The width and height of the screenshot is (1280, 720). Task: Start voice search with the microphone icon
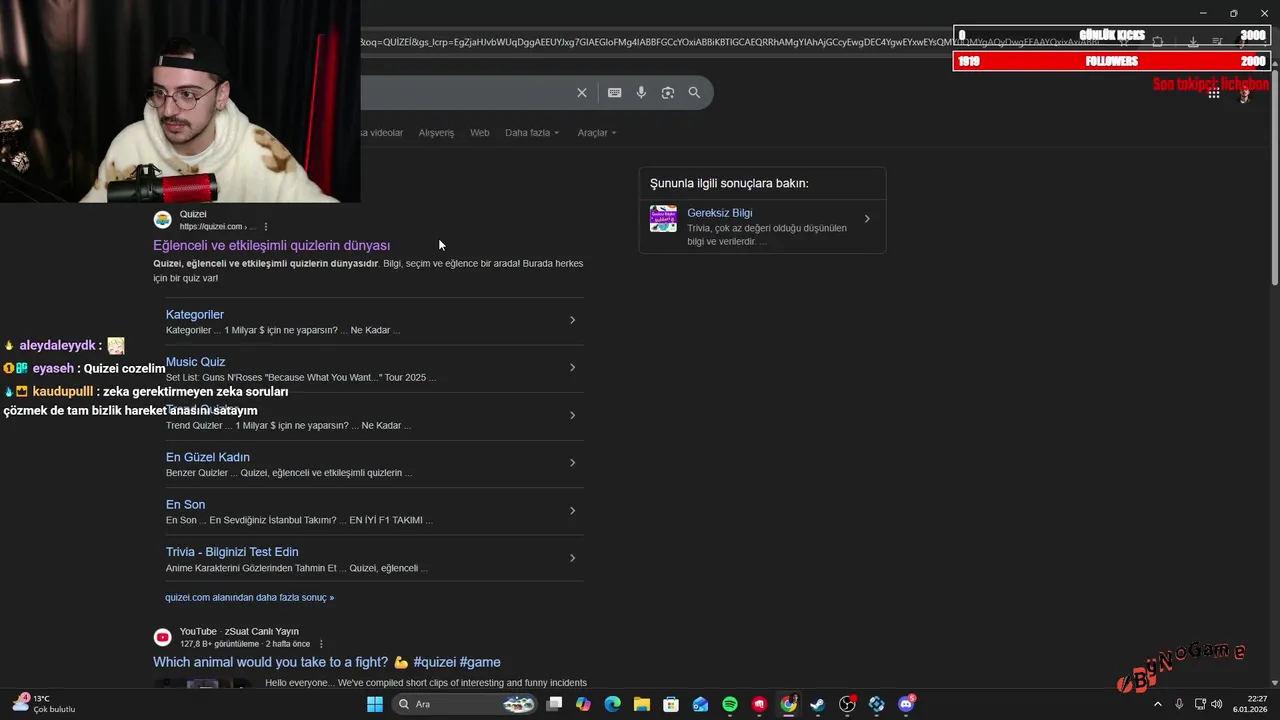[x=641, y=93]
